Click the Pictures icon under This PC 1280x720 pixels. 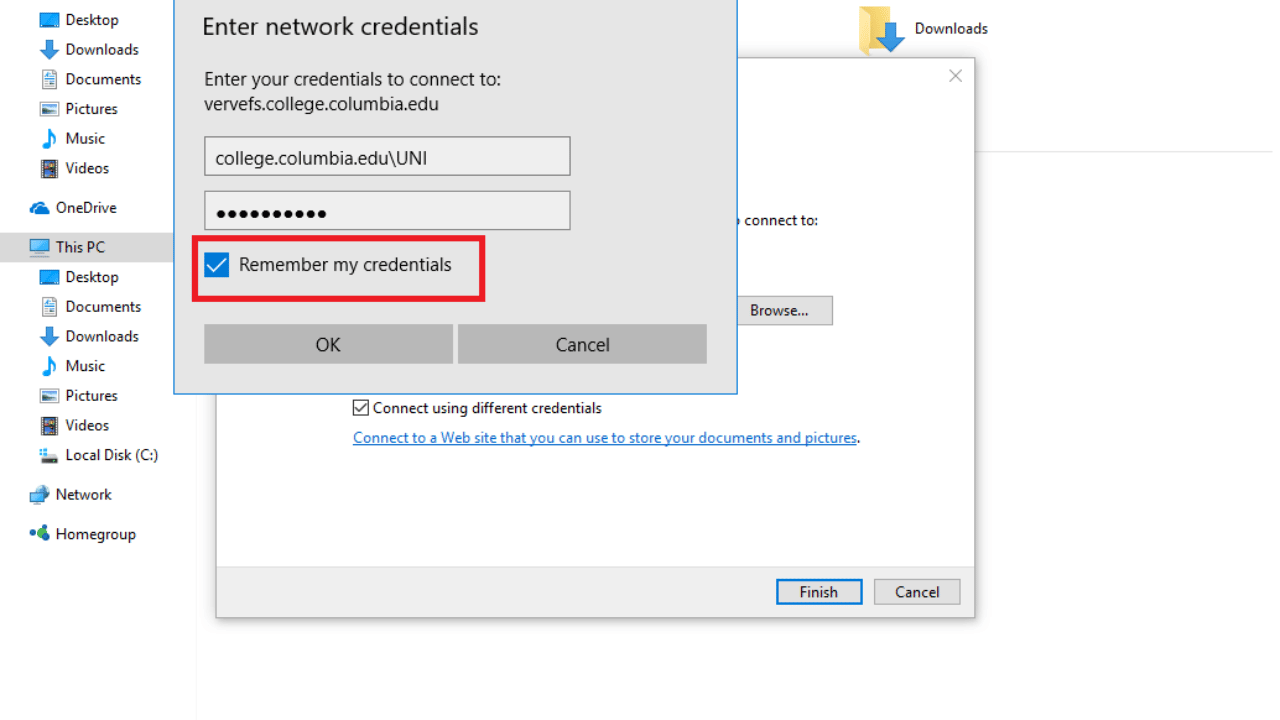[49, 396]
